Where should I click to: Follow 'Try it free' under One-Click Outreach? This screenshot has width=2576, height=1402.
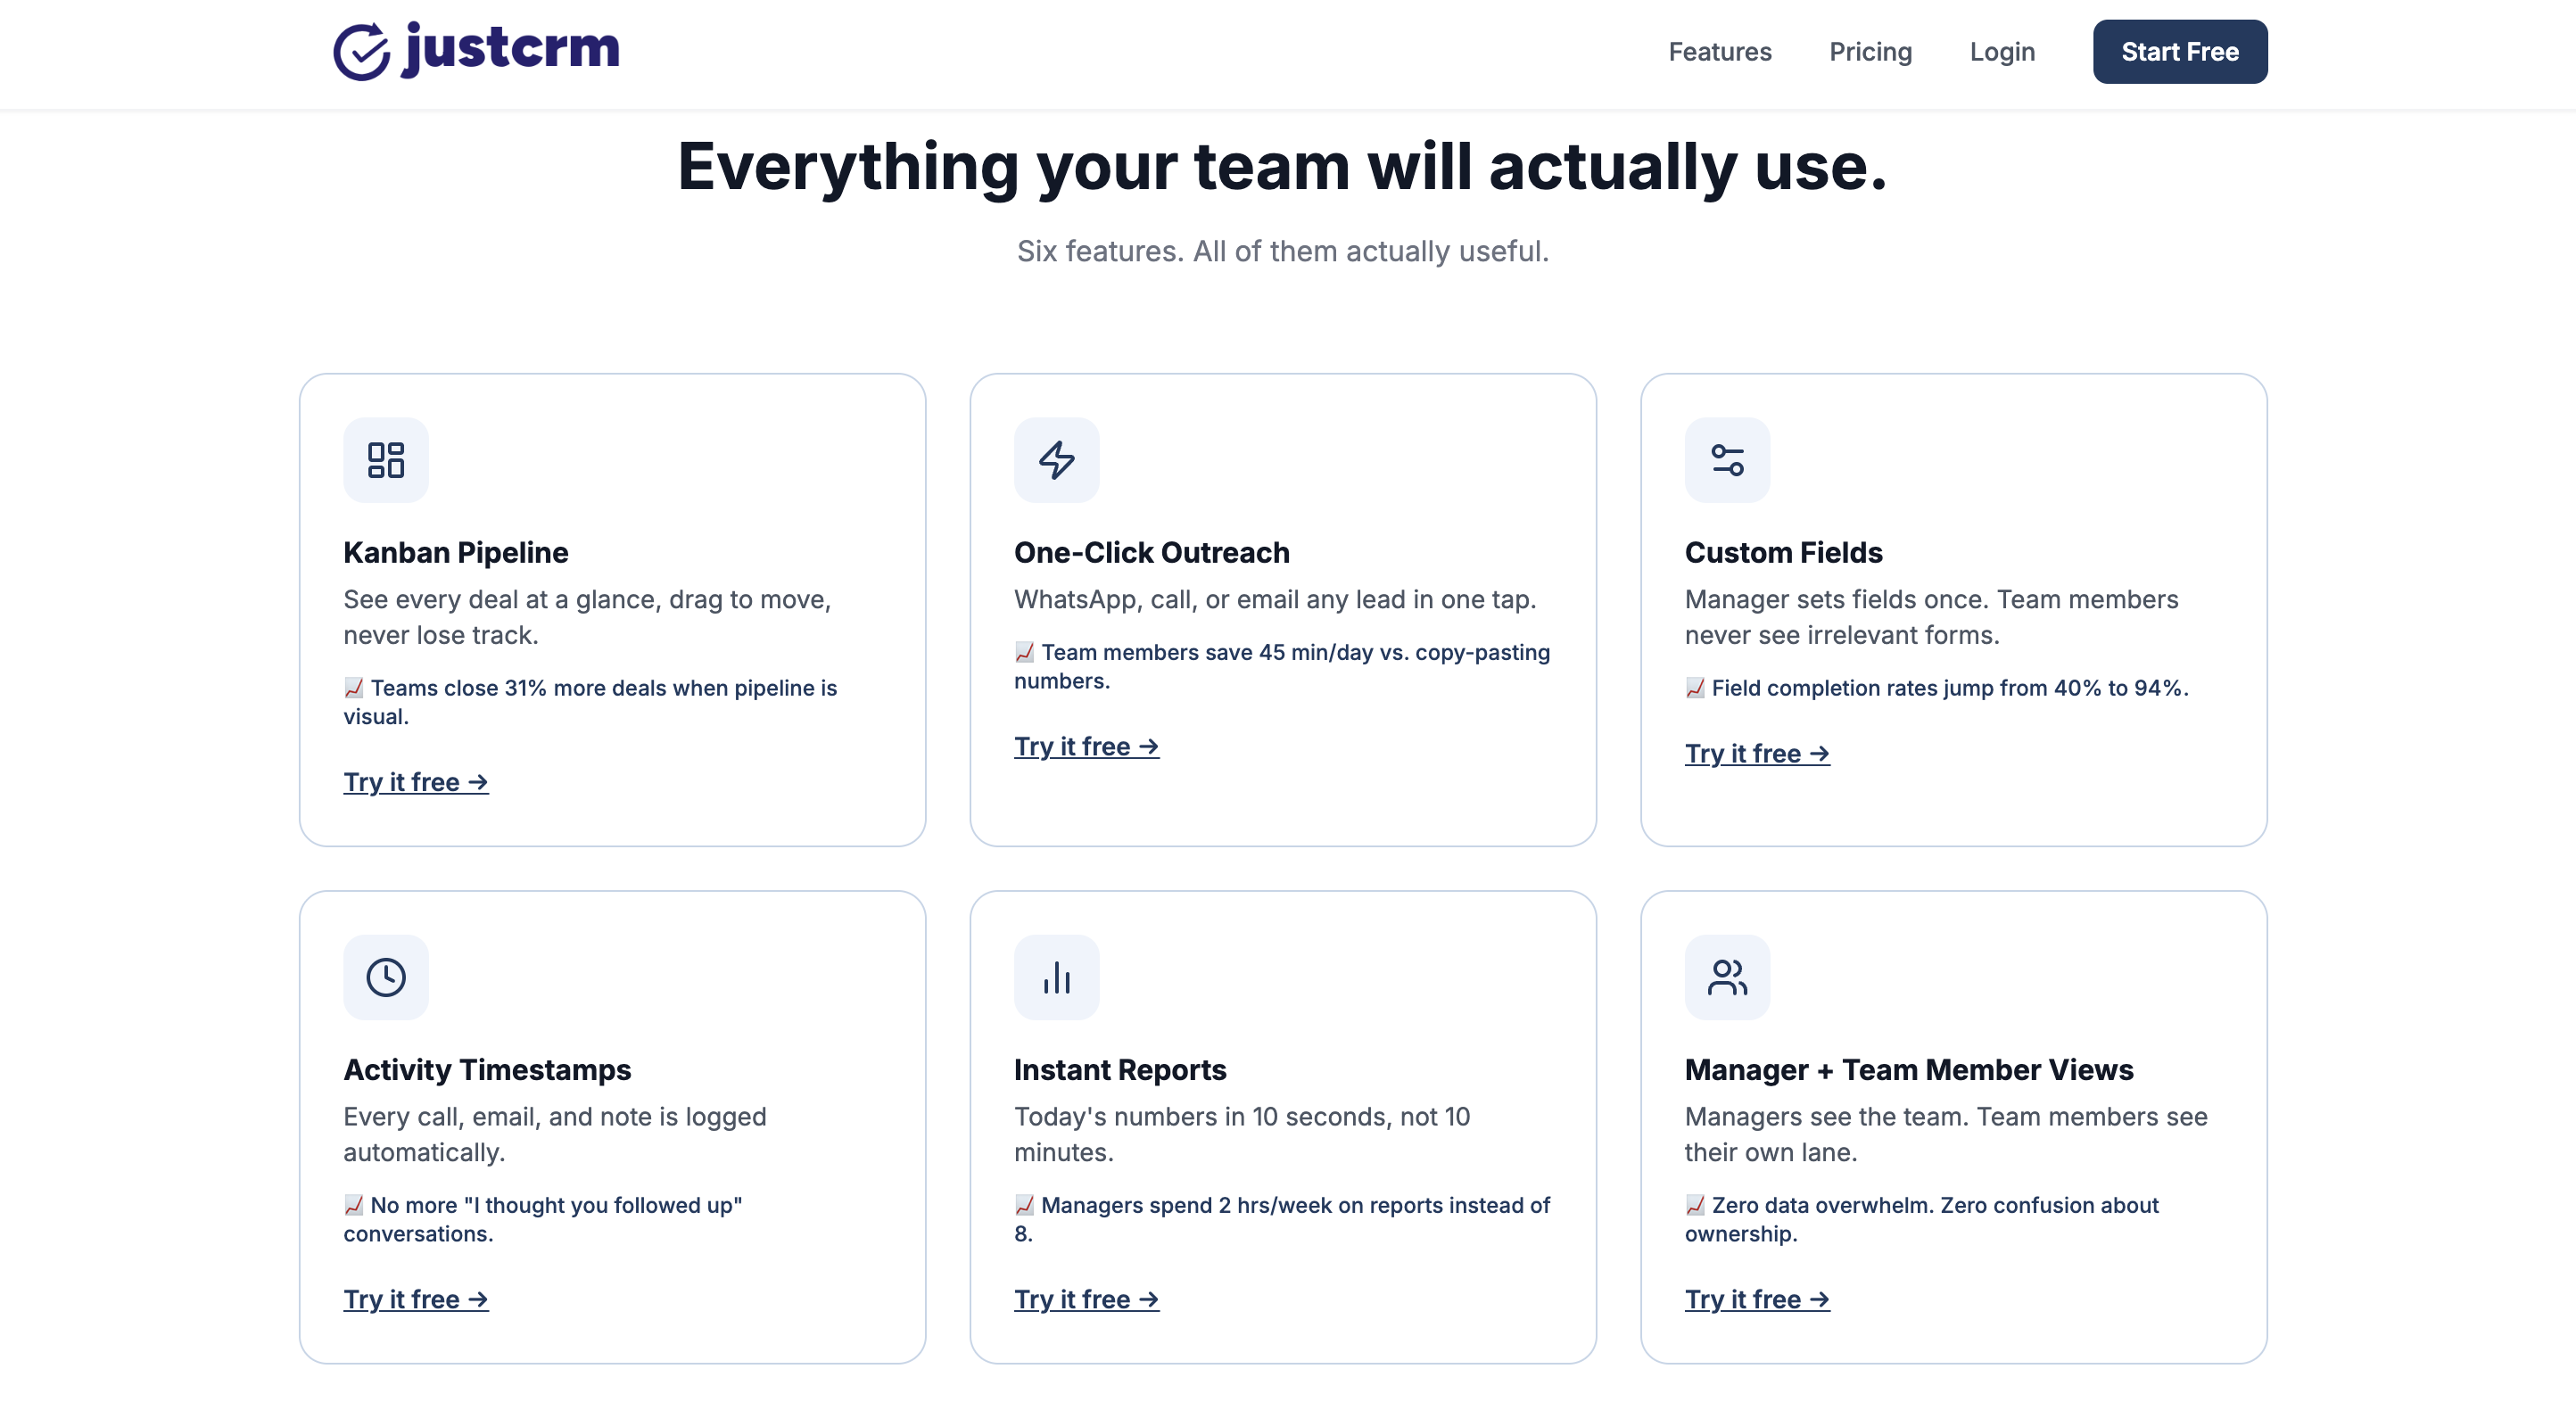click(x=1086, y=746)
